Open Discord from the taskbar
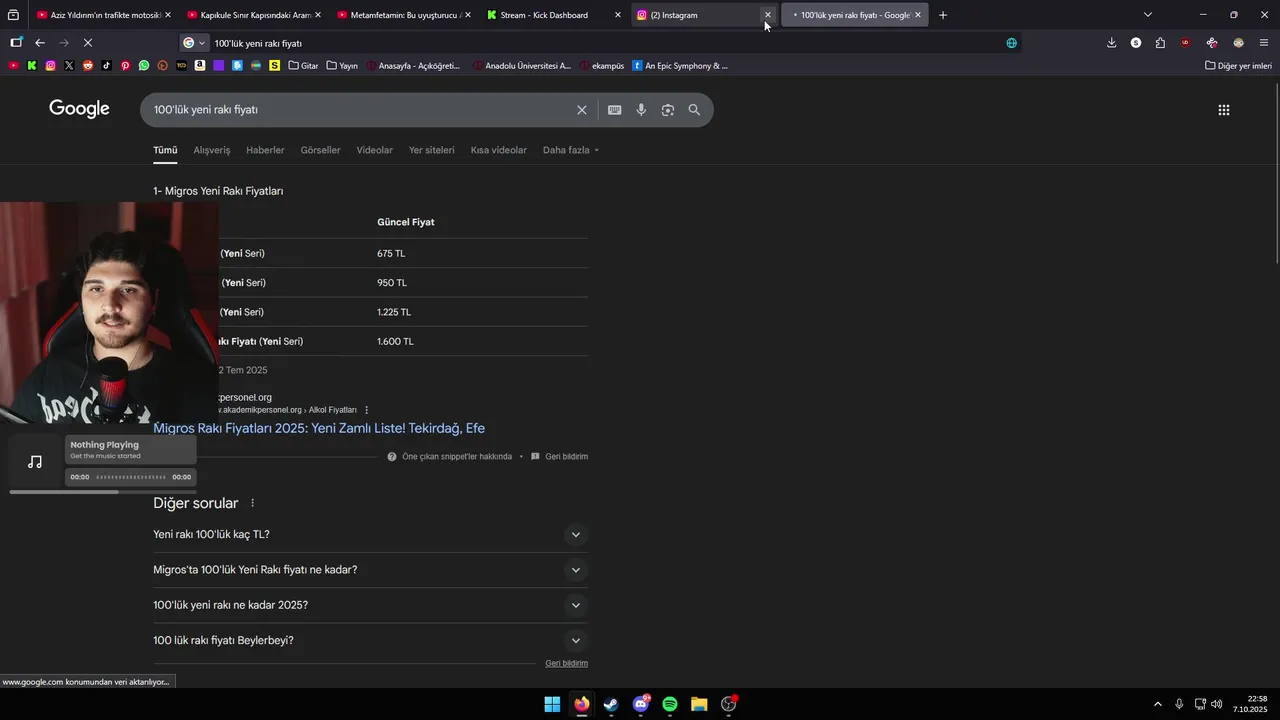Image resolution: width=1280 pixels, height=720 pixels. click(641, 704)
